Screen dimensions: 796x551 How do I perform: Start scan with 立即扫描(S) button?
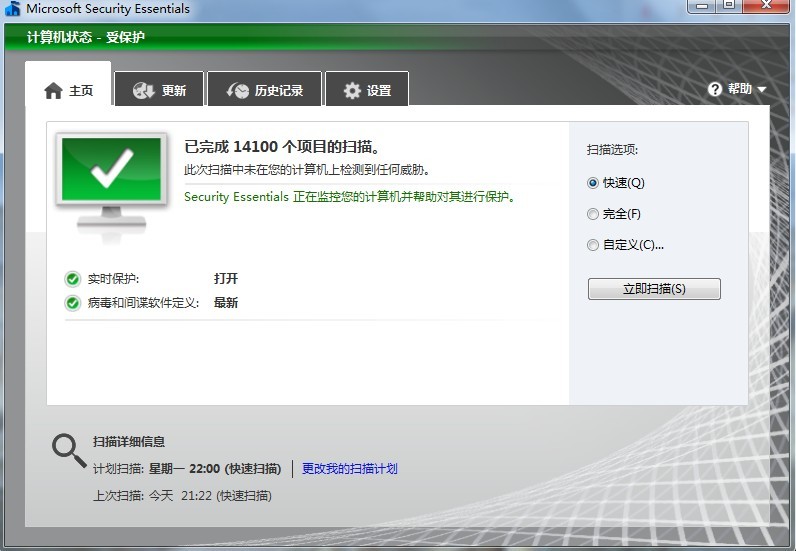tap(654, 289)
